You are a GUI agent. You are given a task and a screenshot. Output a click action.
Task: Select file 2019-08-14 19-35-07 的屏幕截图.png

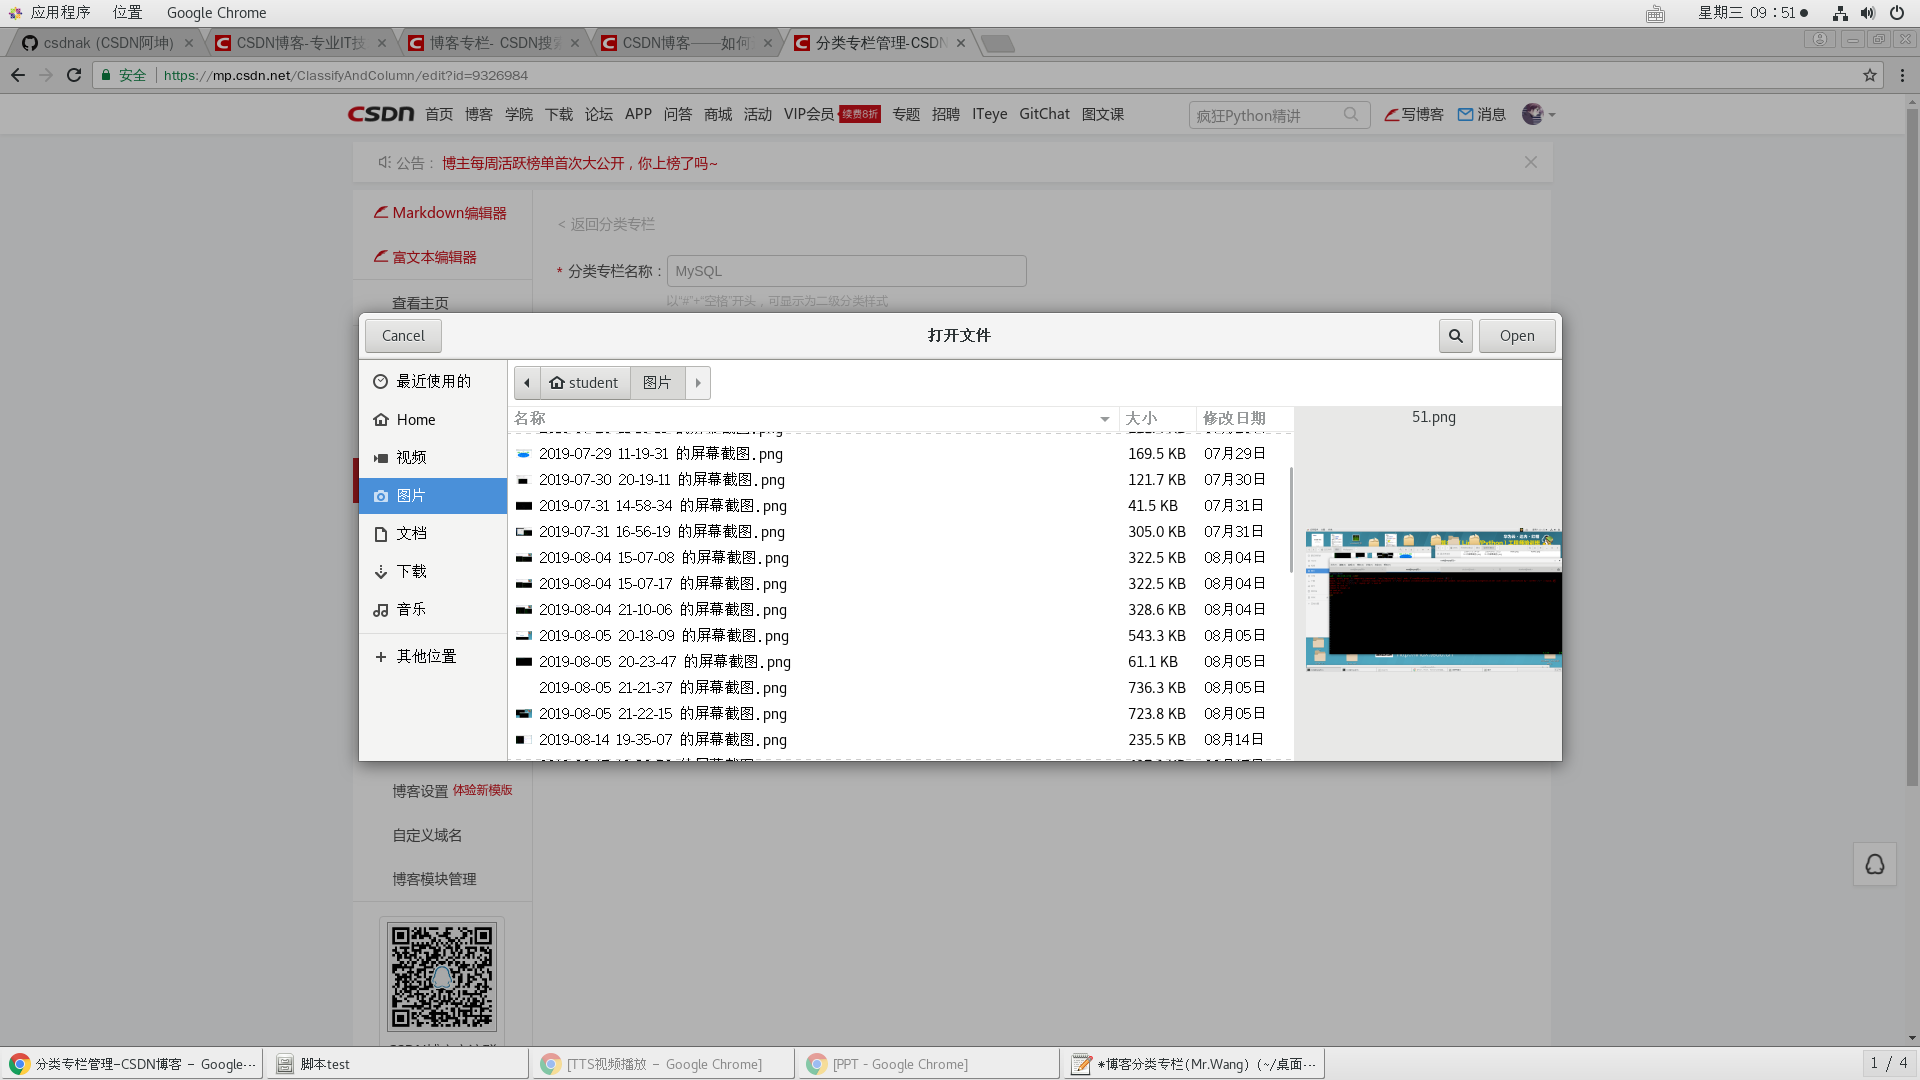pyautogui.click(x=900, y=740)
